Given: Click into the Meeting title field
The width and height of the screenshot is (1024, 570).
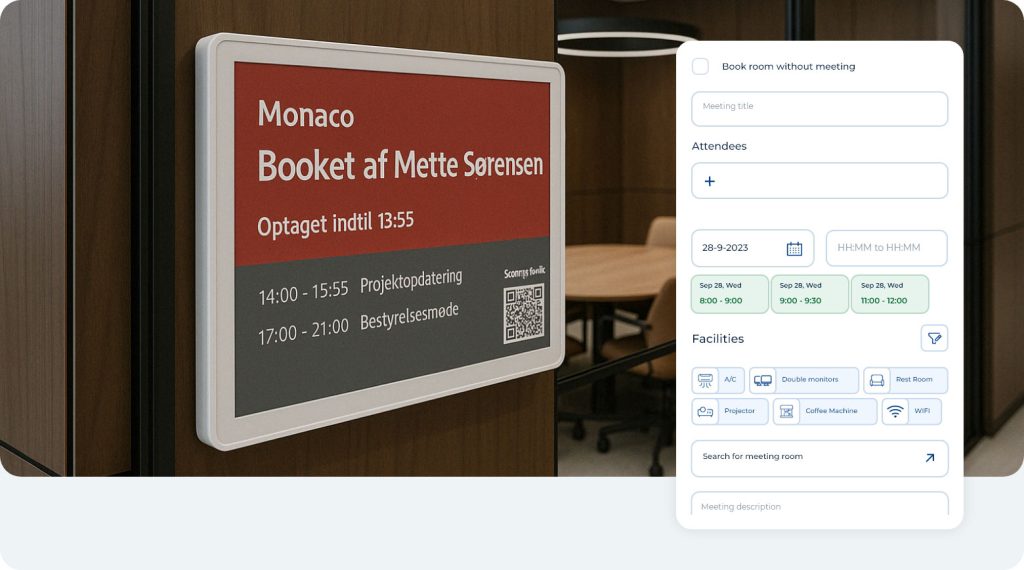Looking at the screenshot, I should pyautogui.click(x=820, y=108).
